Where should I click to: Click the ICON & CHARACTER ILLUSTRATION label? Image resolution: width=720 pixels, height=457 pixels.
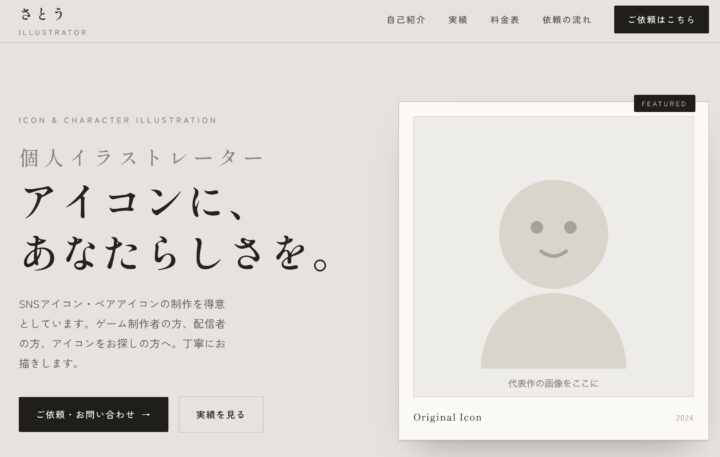pyautogui.click(x=118, y=120)
